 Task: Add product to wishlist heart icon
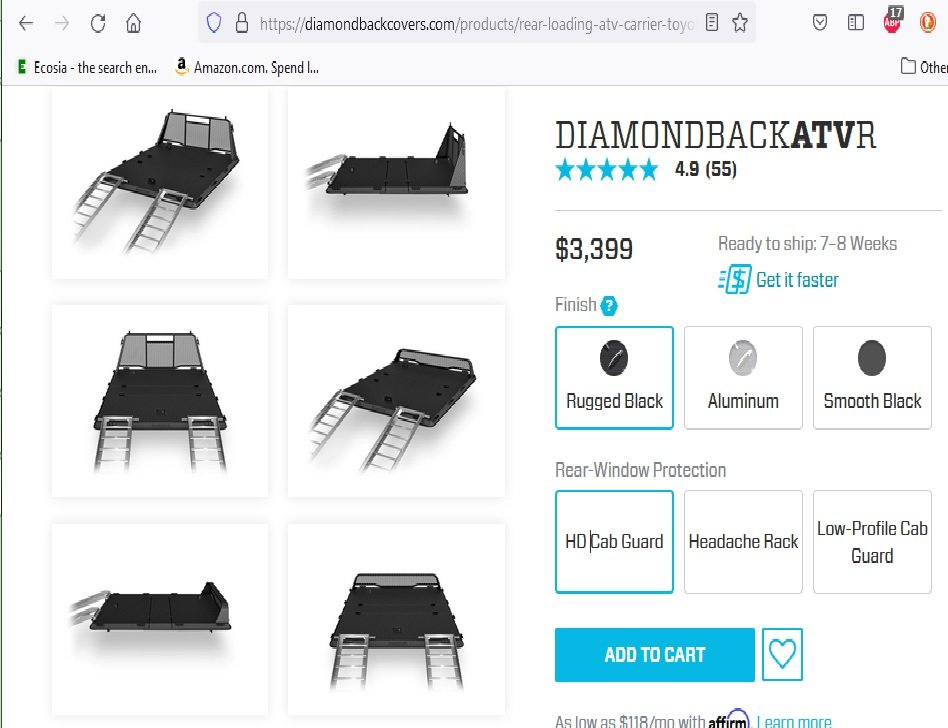coord(782,654)
